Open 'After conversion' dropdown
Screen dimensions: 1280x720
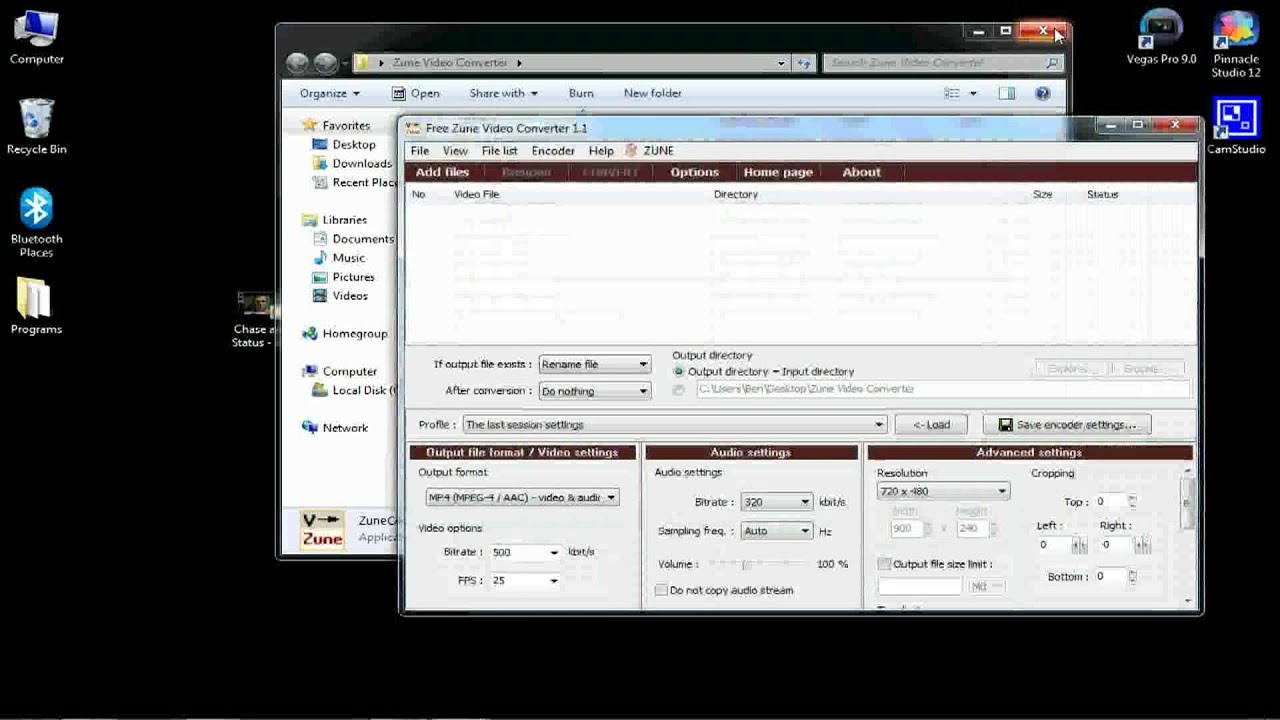[595, 391]
